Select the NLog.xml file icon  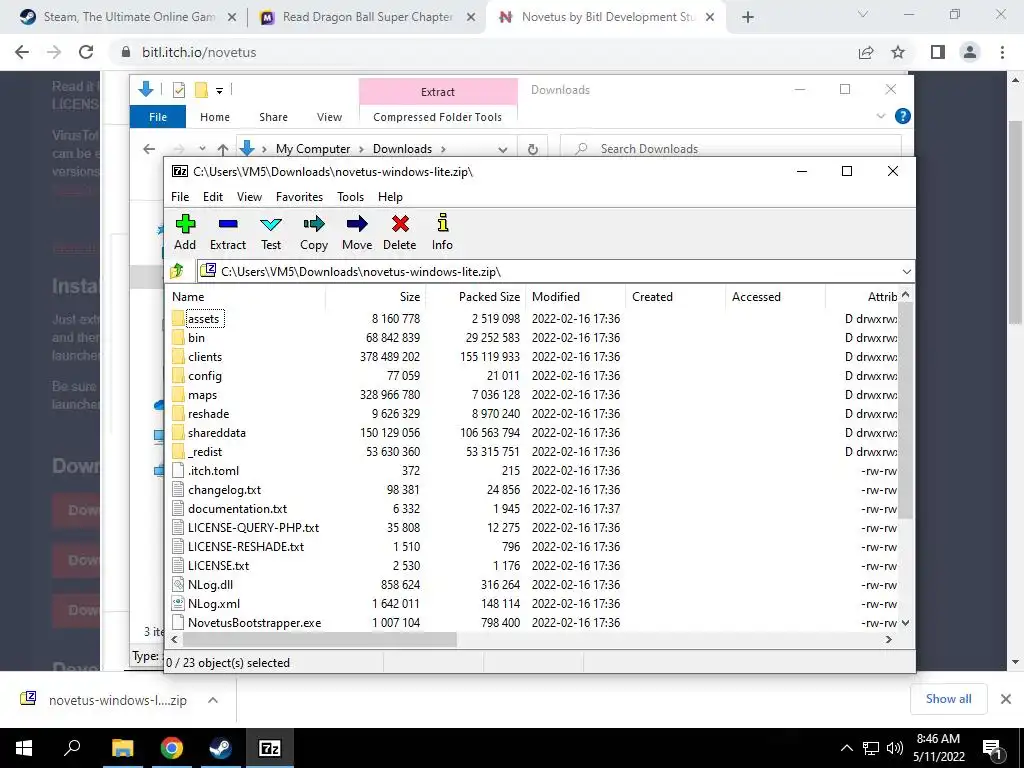coord(178,603)
